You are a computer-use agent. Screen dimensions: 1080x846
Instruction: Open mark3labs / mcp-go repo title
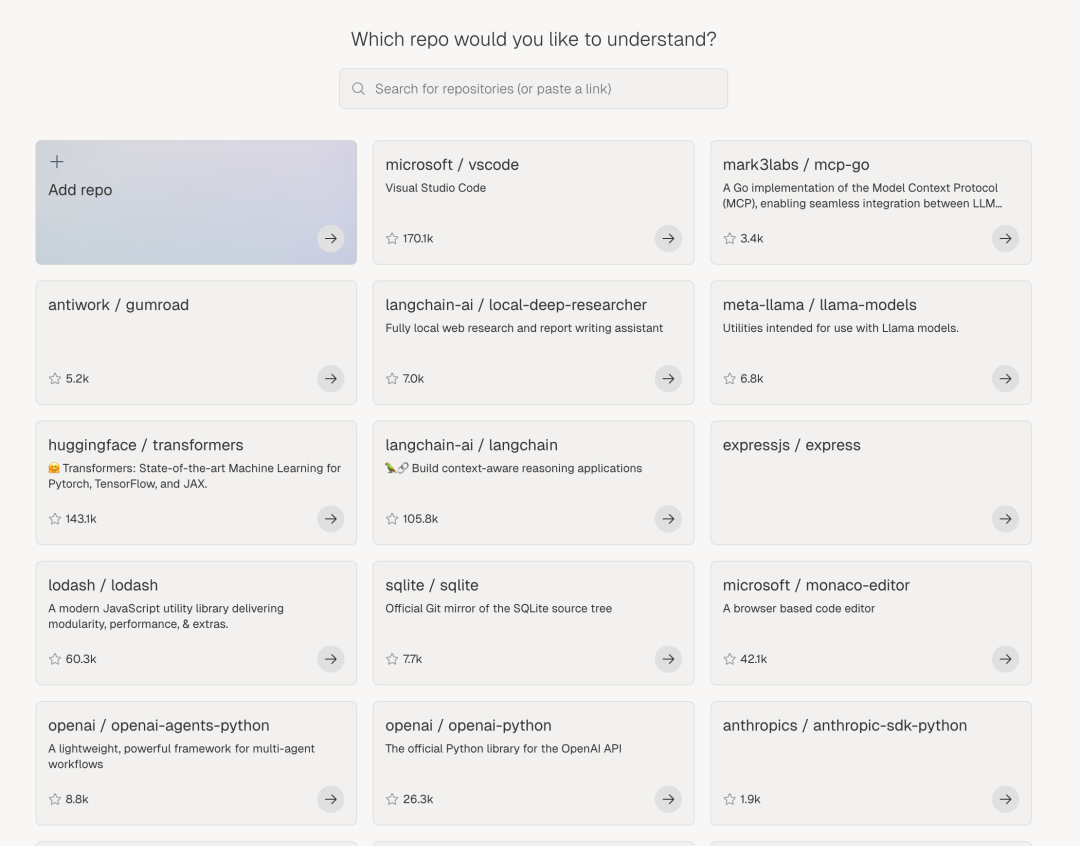(x=796, y=165)
